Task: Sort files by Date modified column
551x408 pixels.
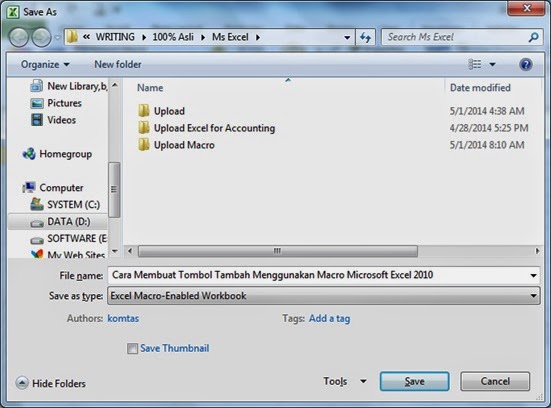Action: pos(480,88)
